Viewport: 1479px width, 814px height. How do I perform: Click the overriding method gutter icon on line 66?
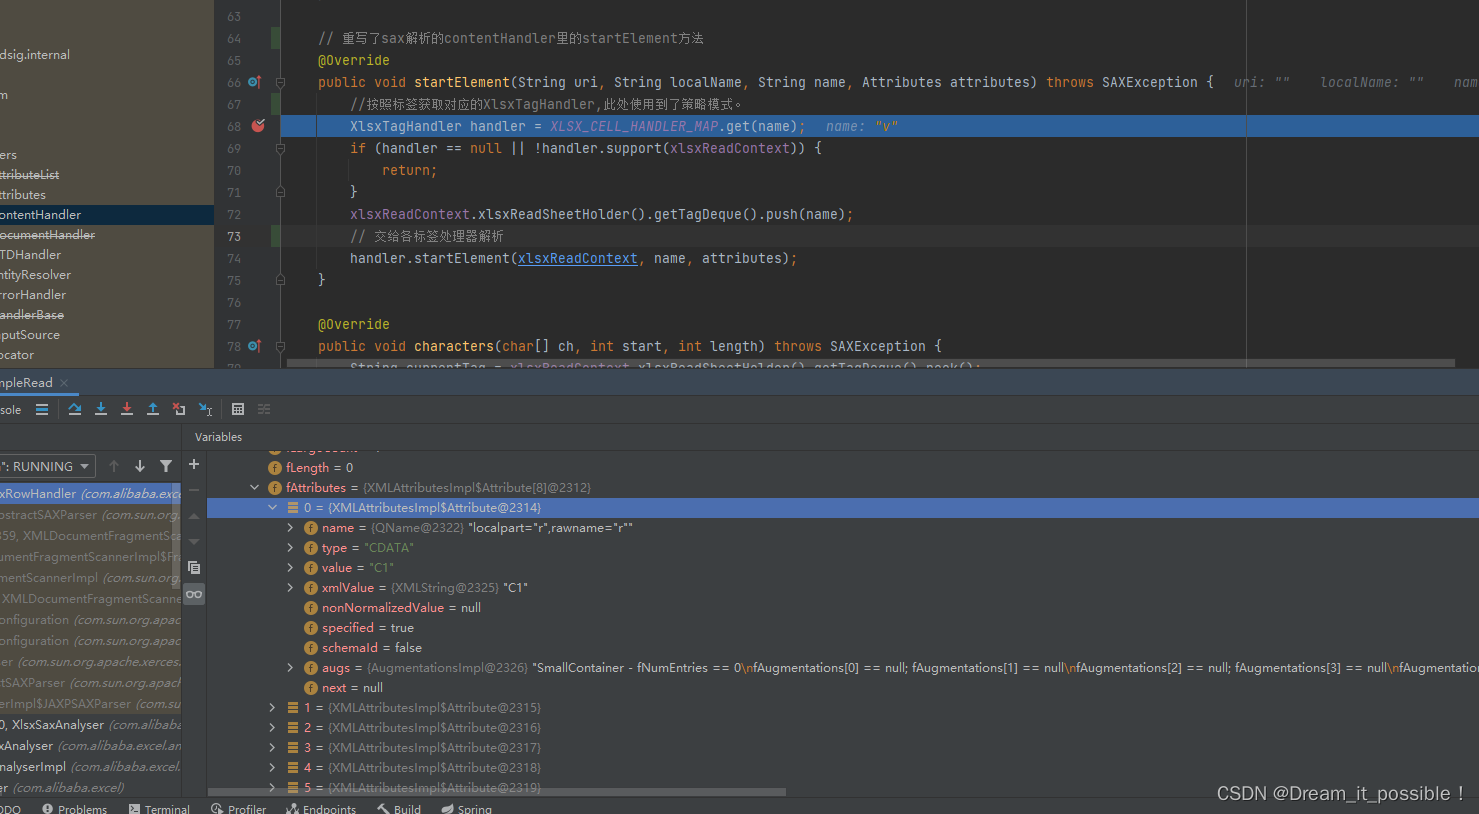pos(254,82)
